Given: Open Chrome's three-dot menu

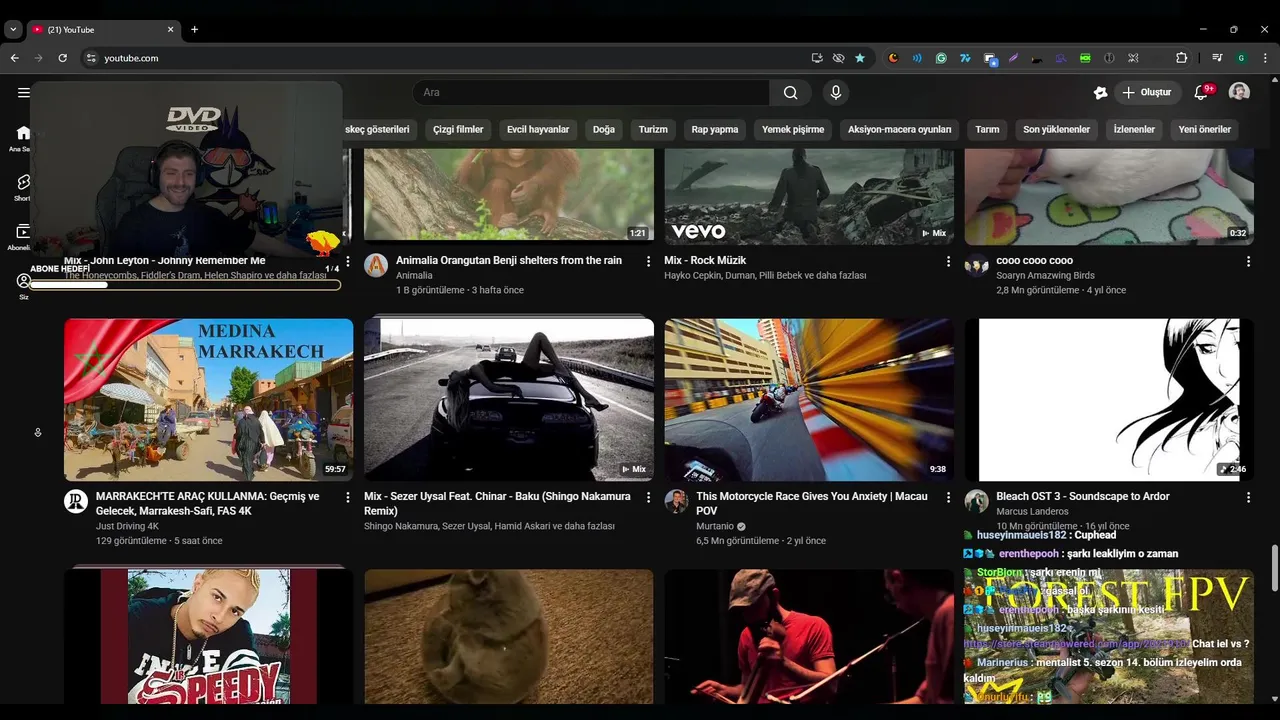Looking at the screenshot, I should click(1266, 58).
